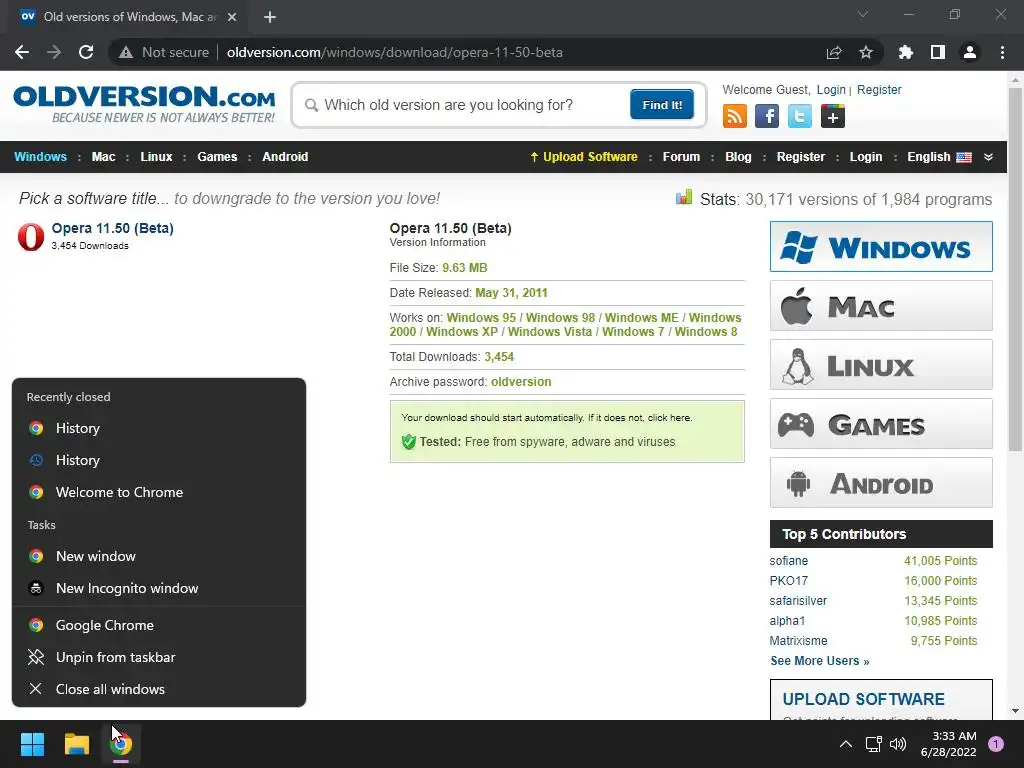The height and width of the screenshot is (768, 1024).
Task: Click Upload Software in the nav bar
Action: pos(584,157)
